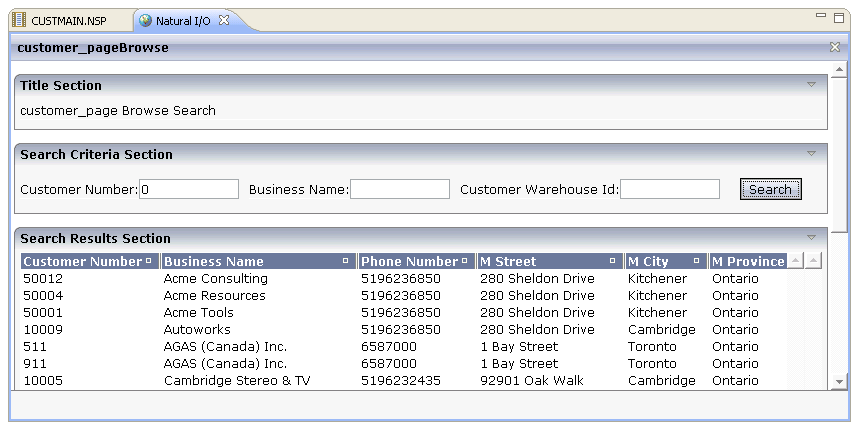Click the sort icon in Customer Number column
The width and height of the screenshot is (859, 431).
pyautogui.click(x=149, y=261)
